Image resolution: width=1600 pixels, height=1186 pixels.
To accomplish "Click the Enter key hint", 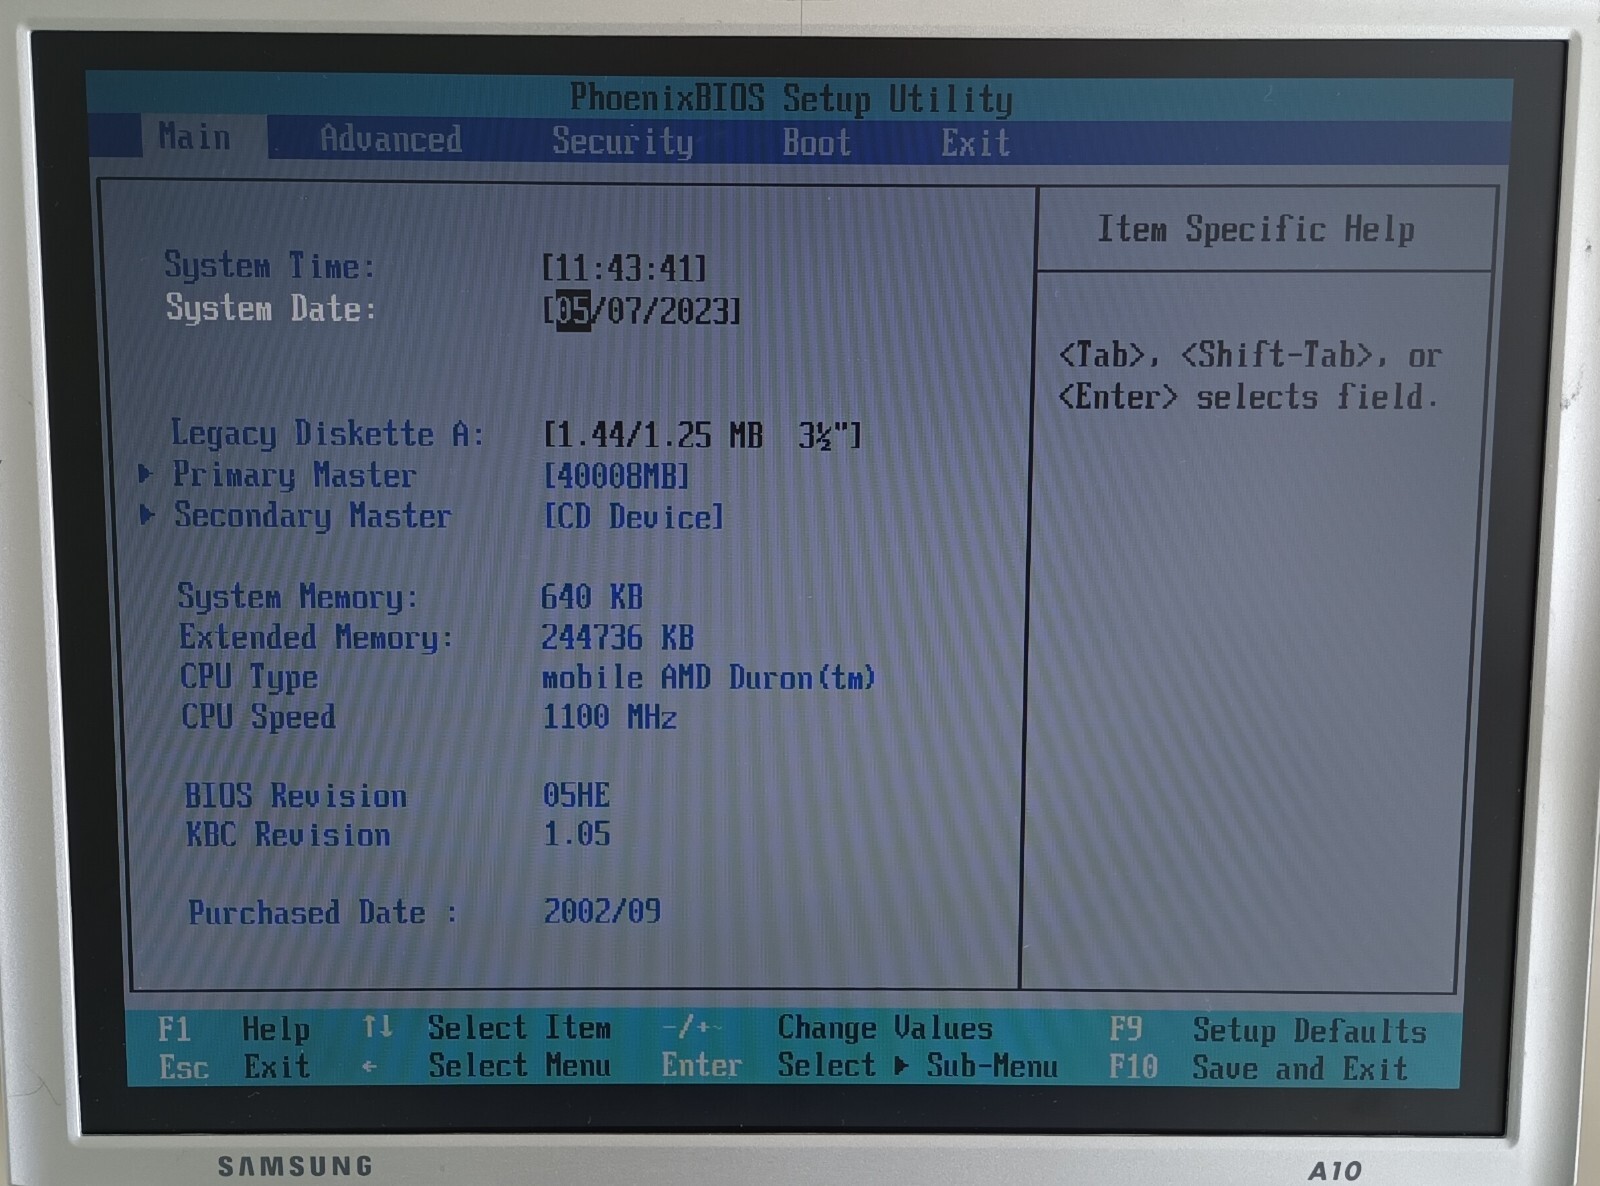I will click(x=701, y=1066).
